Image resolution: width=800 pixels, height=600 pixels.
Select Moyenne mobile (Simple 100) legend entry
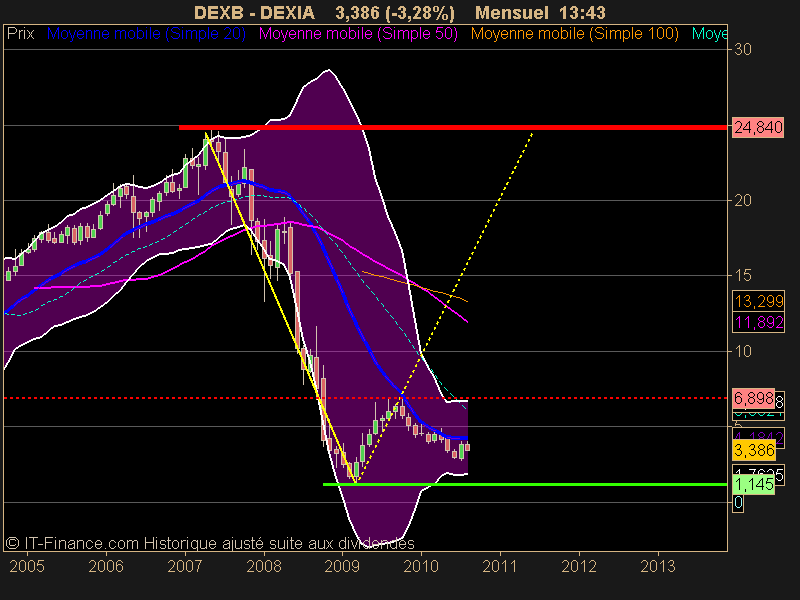574,34
